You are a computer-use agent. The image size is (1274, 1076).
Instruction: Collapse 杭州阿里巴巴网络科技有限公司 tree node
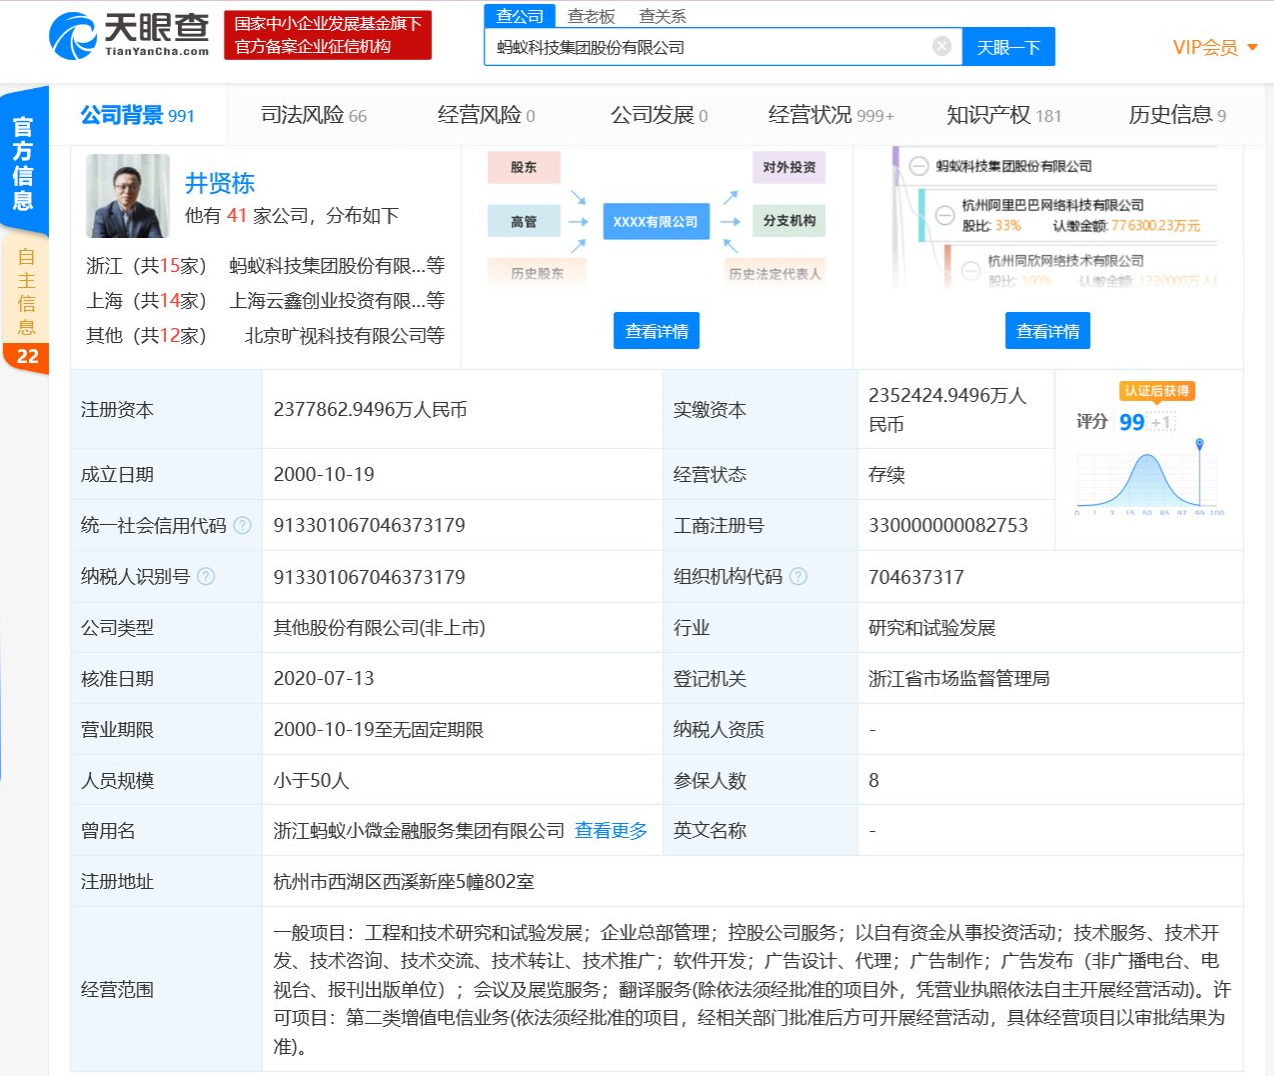(x=944, y=215)
